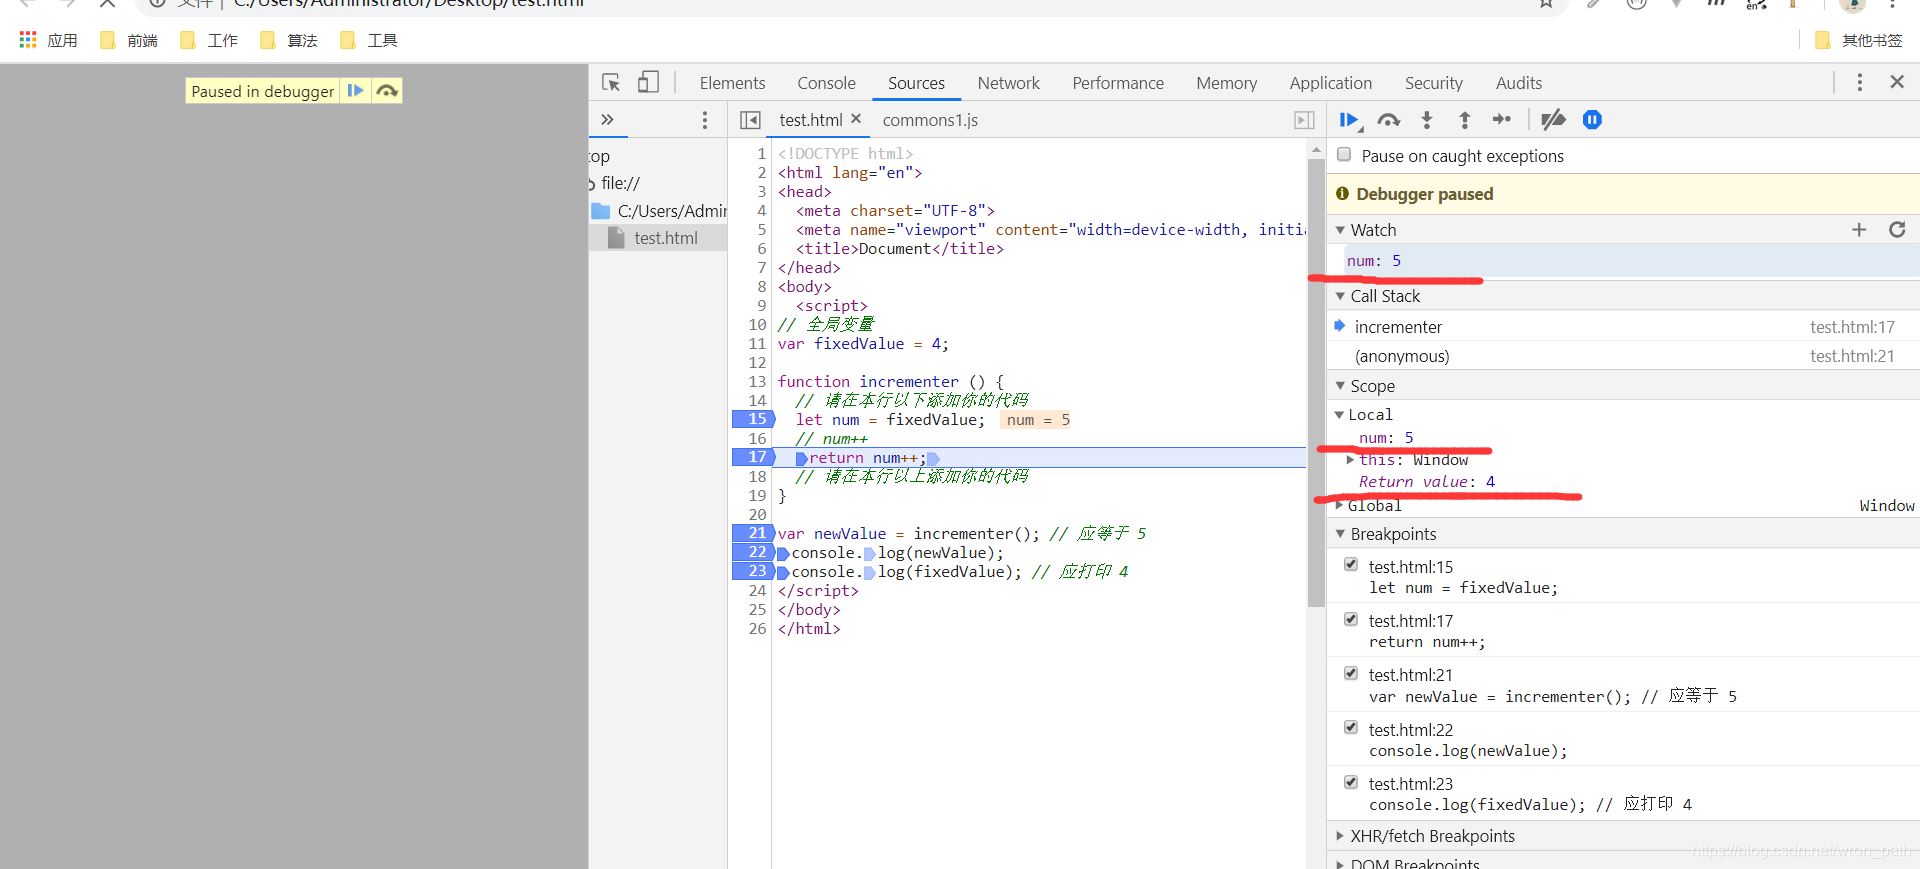
Task: Toggle pause on exceptions button
Action: click(1592, 120)
